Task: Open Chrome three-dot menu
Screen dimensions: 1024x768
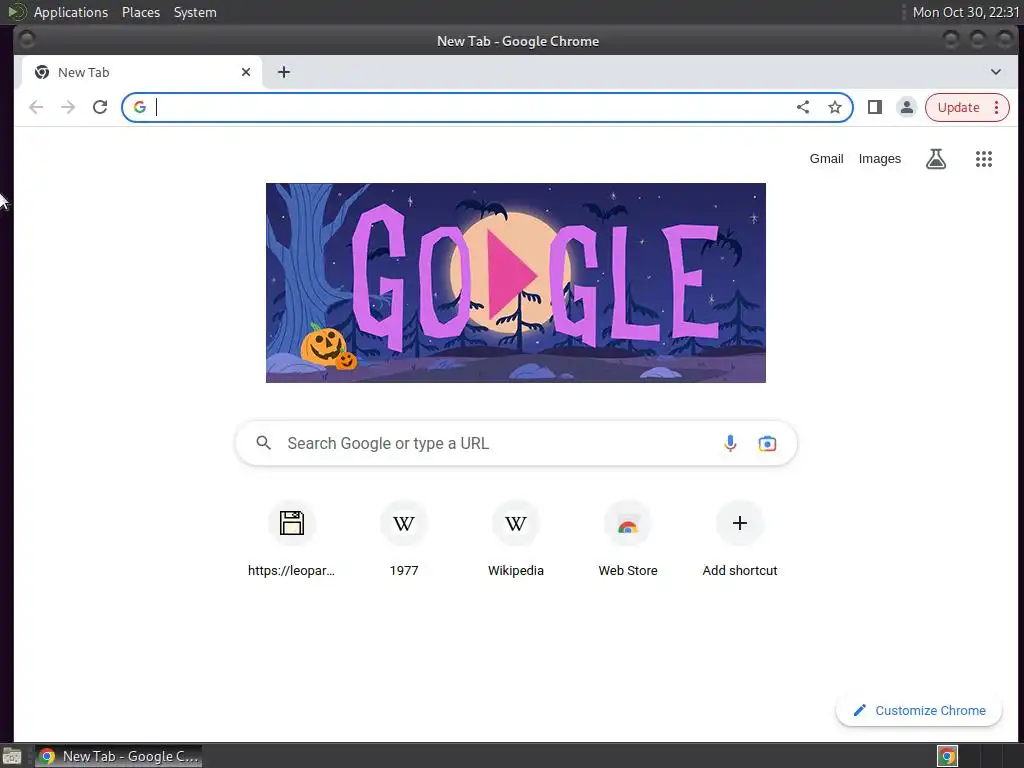Action: coord(997,107)
